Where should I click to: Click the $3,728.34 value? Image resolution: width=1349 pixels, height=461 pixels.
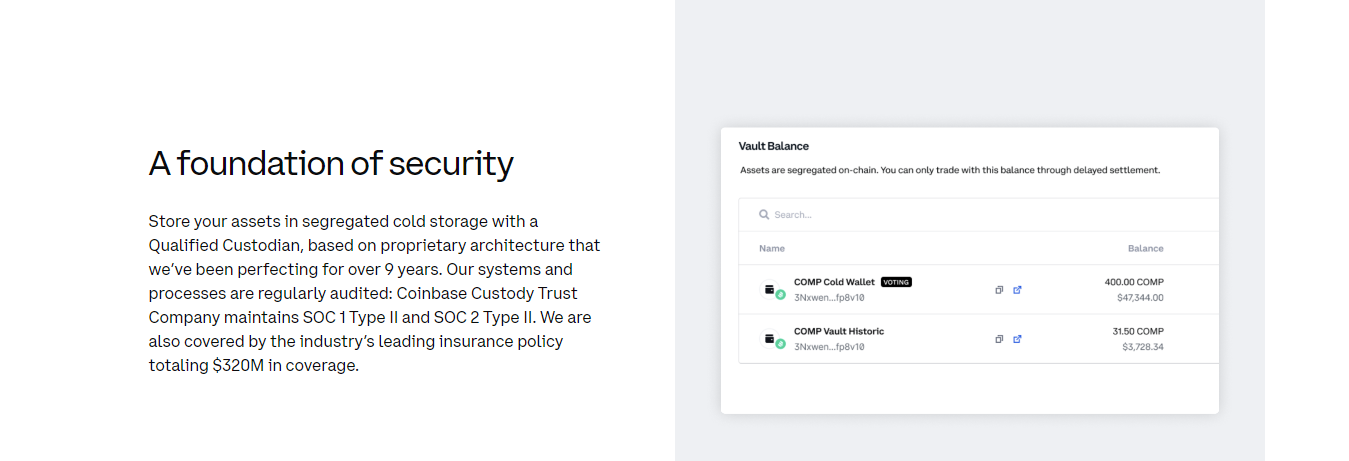click(1143, 347)
